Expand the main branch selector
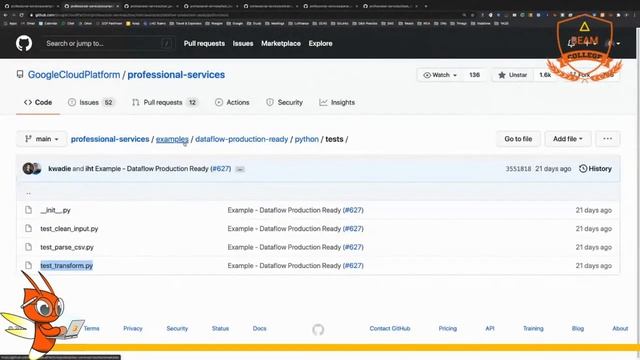The height and width of the screenshot is (360, 640). [42, 139]
